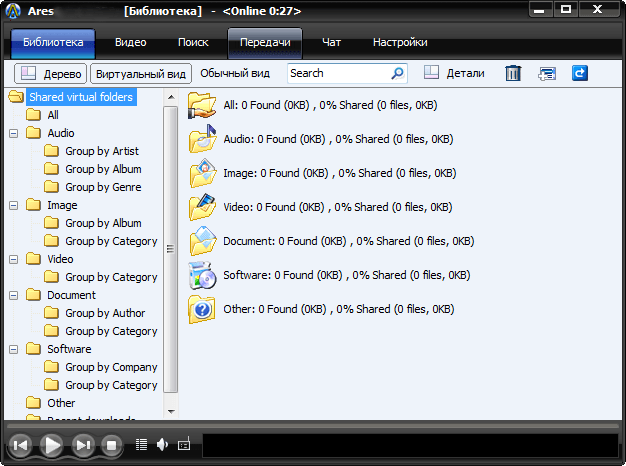Click tree scrollbar down arrow
The image size is (626, 466).
click(171, 411)
